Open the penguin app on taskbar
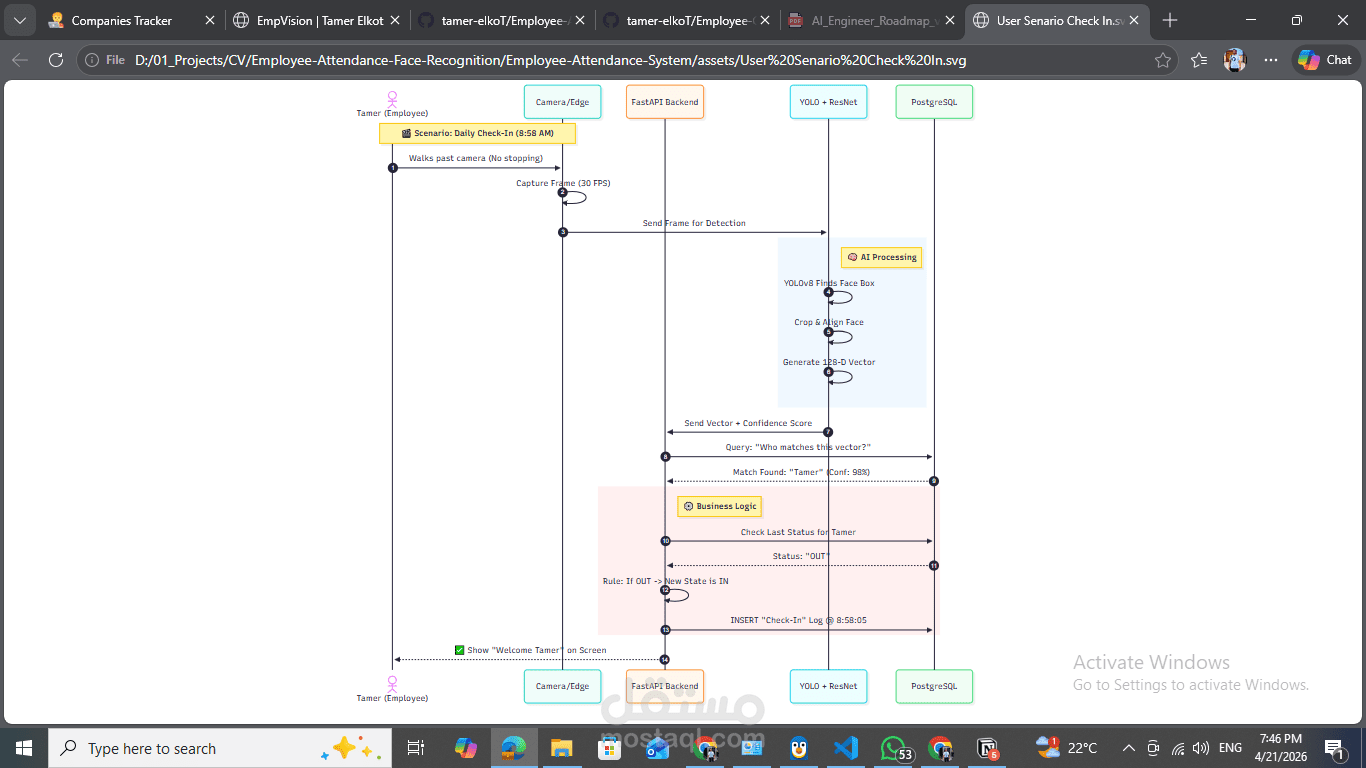 (799, 748)
